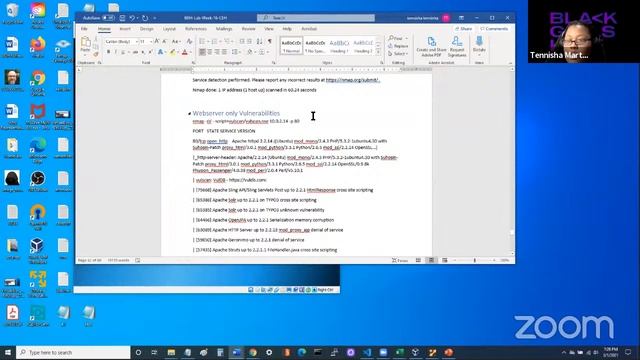The image size is (640, 360).
Task: Select Focus mode in Word status bar
Action: [x=400, y=260]
